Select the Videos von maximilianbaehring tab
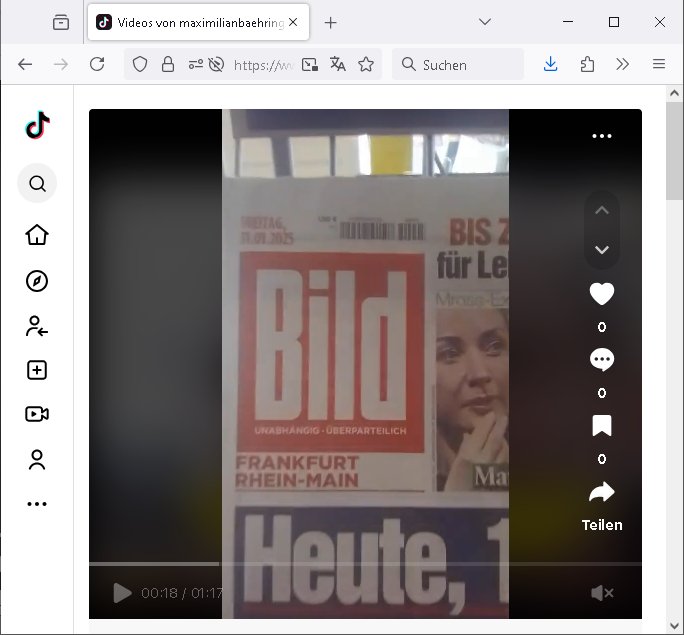Viewport: 684px width, 635px height. [x=198, y=22]
